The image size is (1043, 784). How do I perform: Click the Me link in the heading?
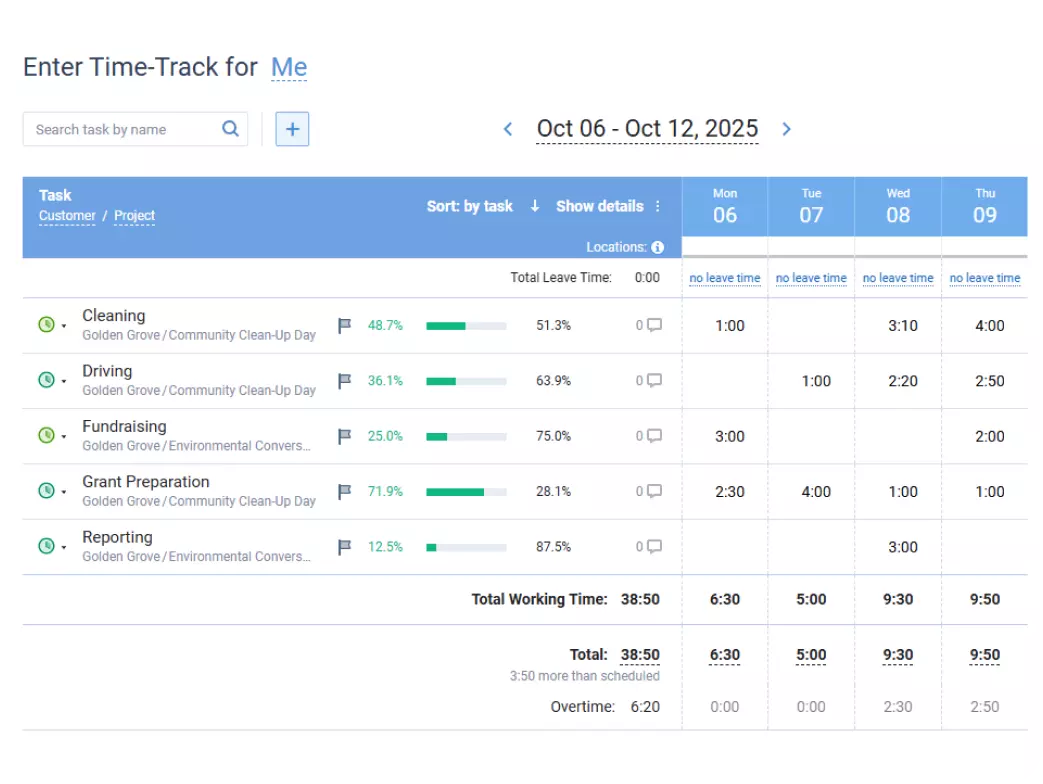[289, 67]
